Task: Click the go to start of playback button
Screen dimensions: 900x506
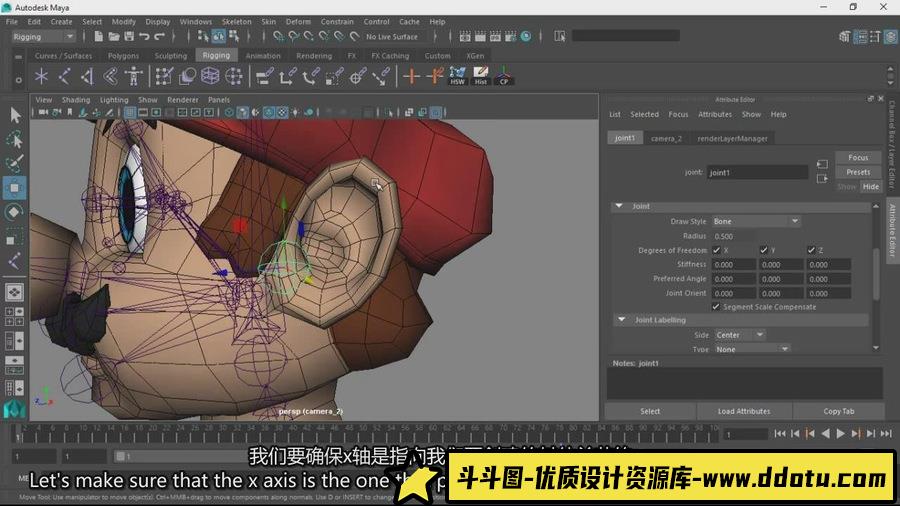Action: (780, 434)
